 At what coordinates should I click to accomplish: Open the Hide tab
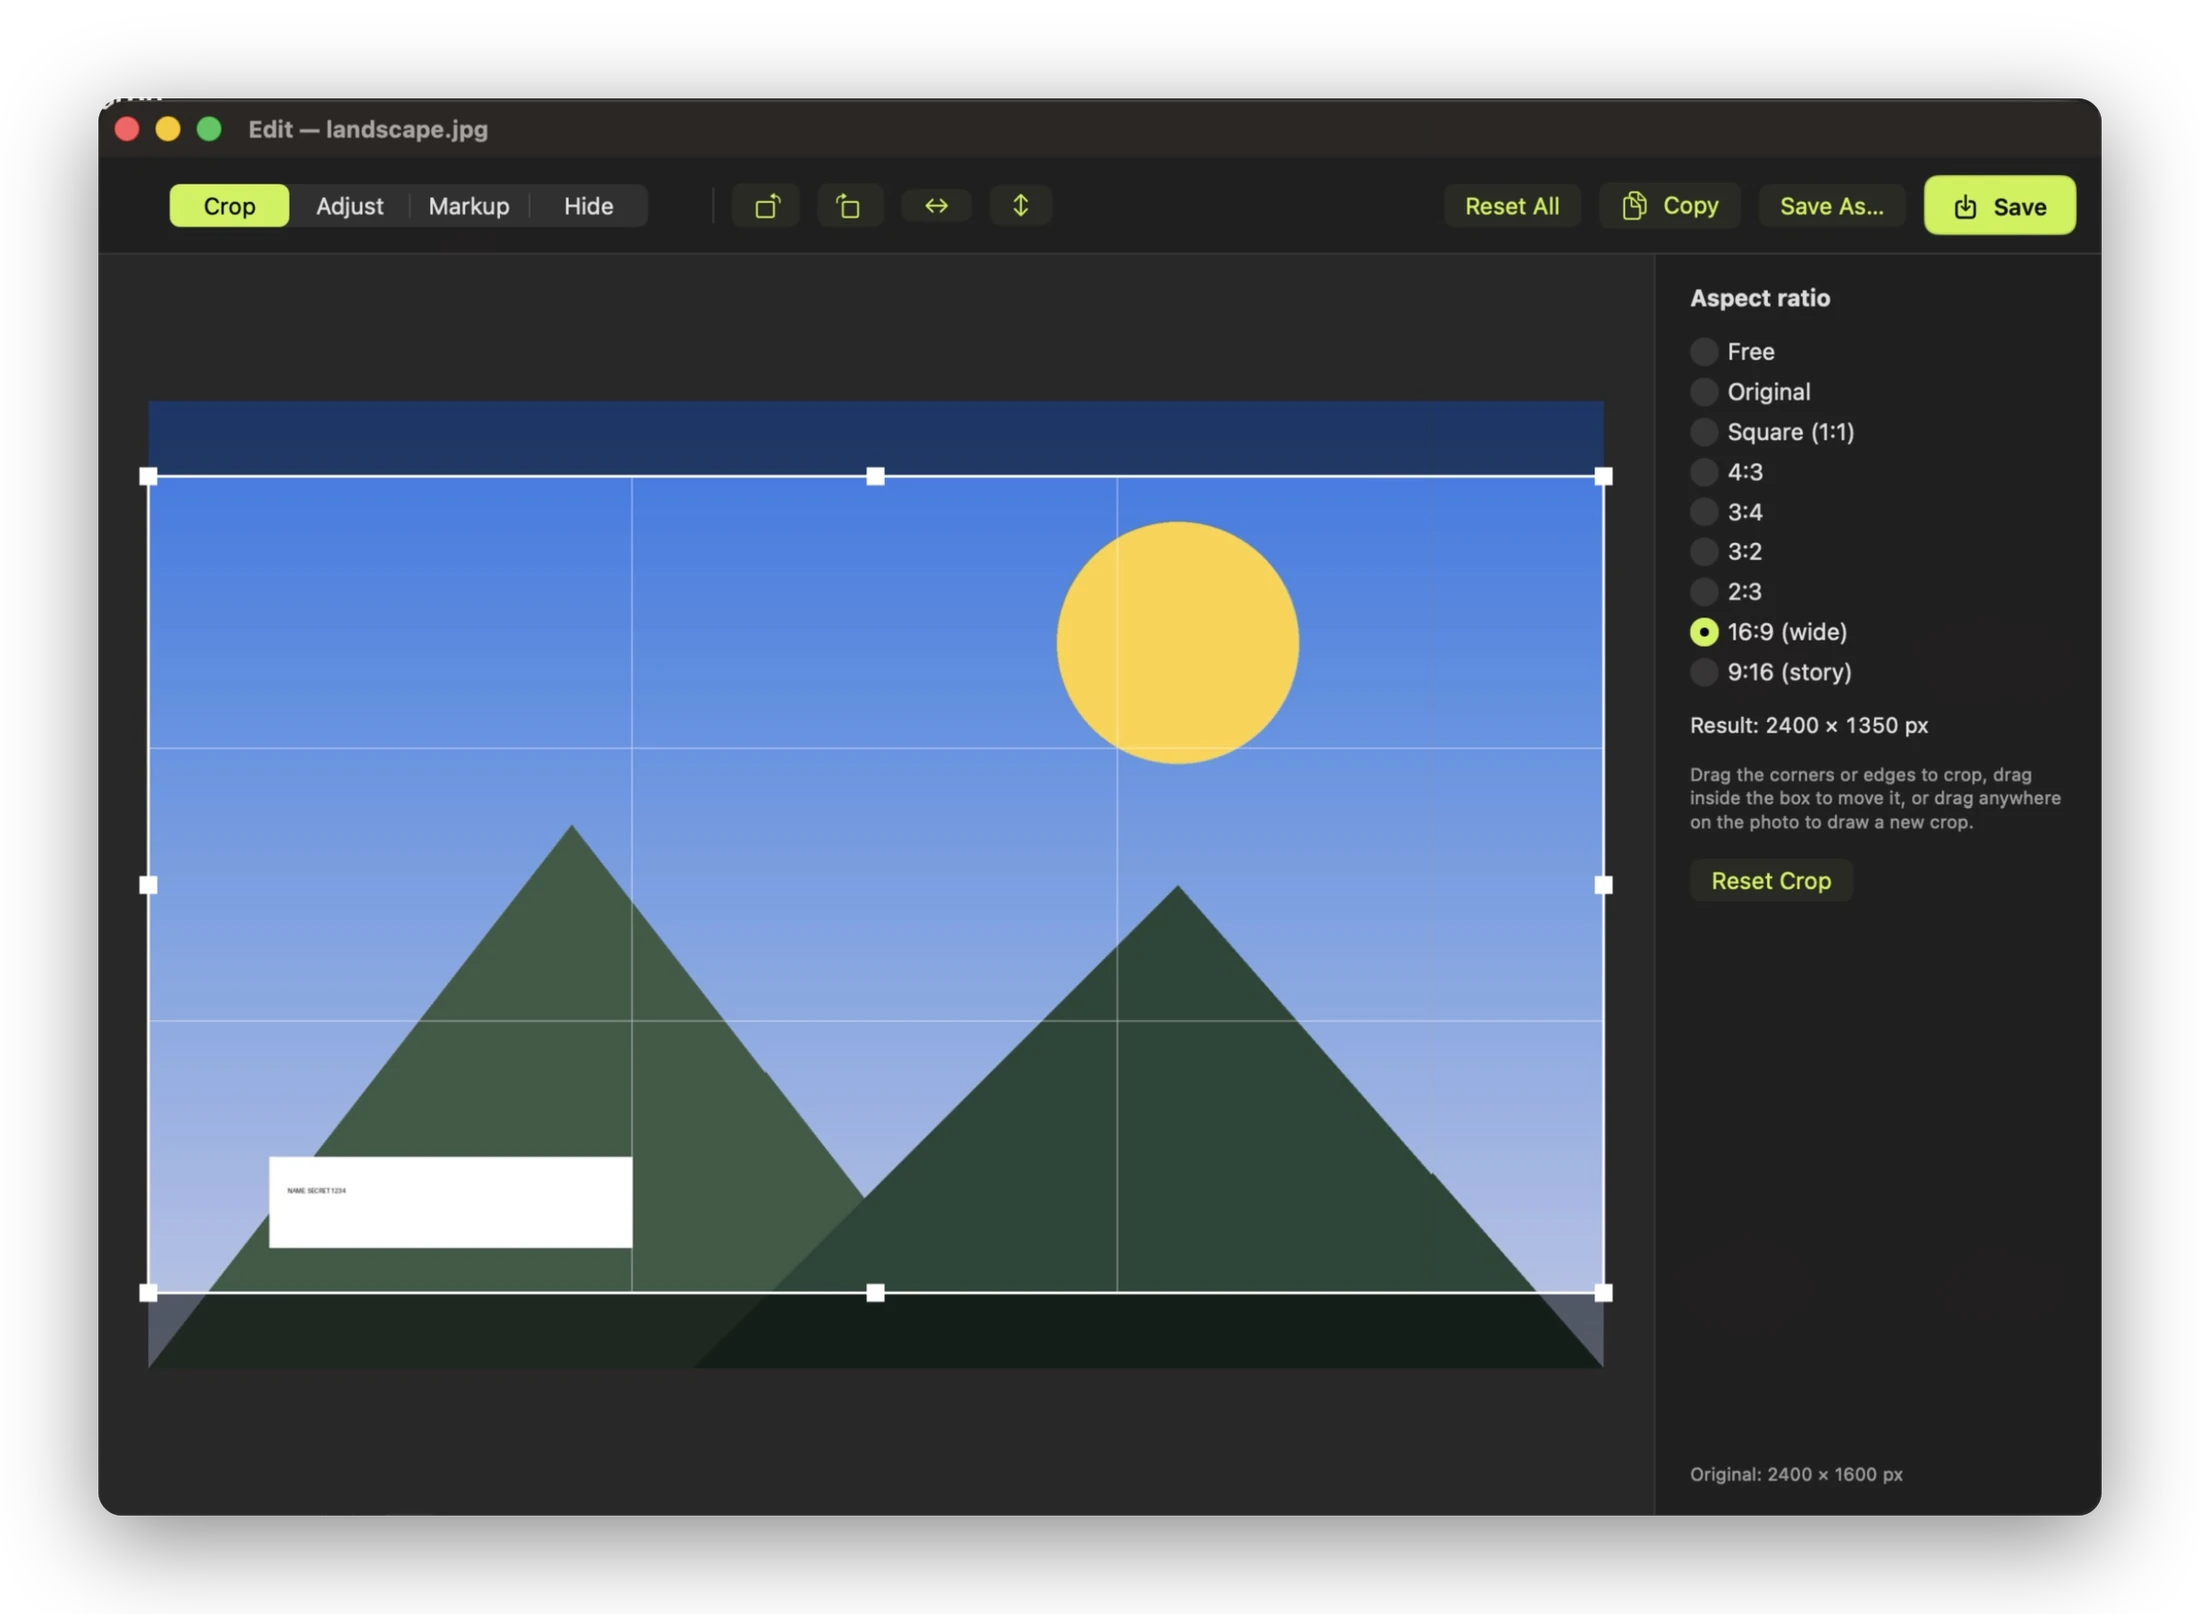pos(588,206)
